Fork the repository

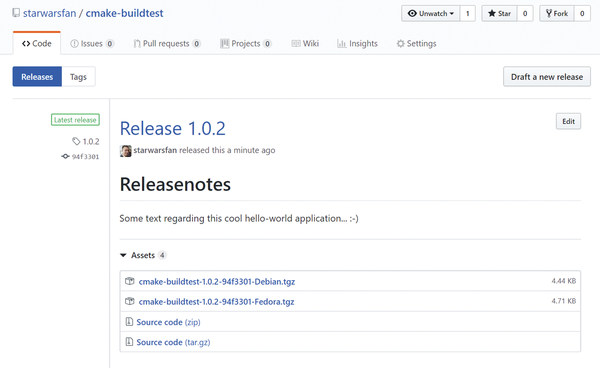point(557,13)
